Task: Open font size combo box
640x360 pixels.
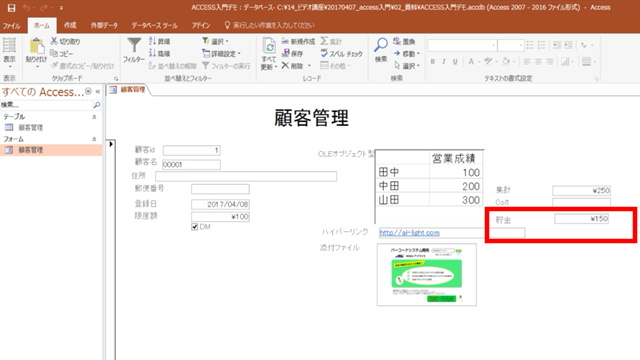Action: (511, 45)
